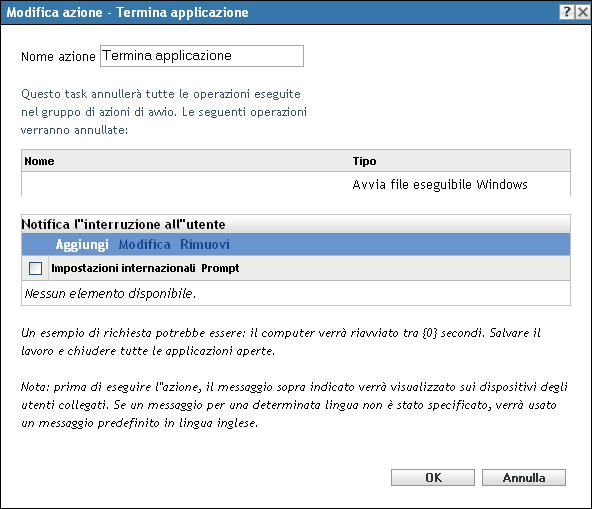Click the Tipo column header

364,161
